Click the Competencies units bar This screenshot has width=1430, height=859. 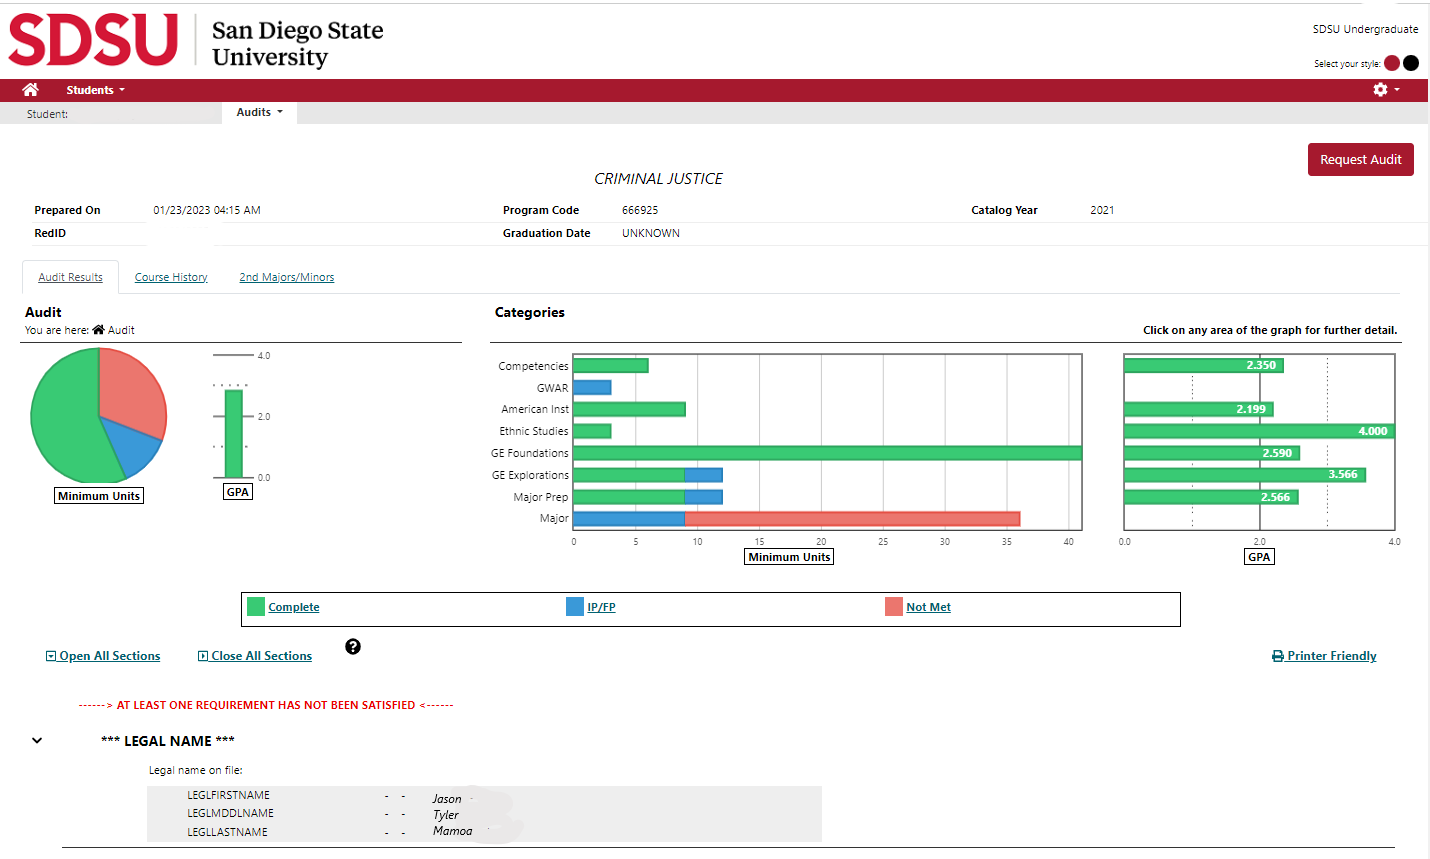(611, 366)
